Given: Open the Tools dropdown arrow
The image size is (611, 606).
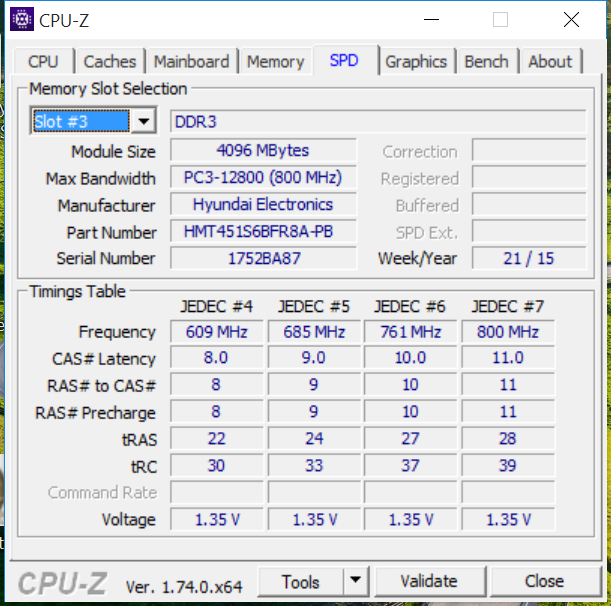Looking at the screenshot, I should tap(355, 580).
